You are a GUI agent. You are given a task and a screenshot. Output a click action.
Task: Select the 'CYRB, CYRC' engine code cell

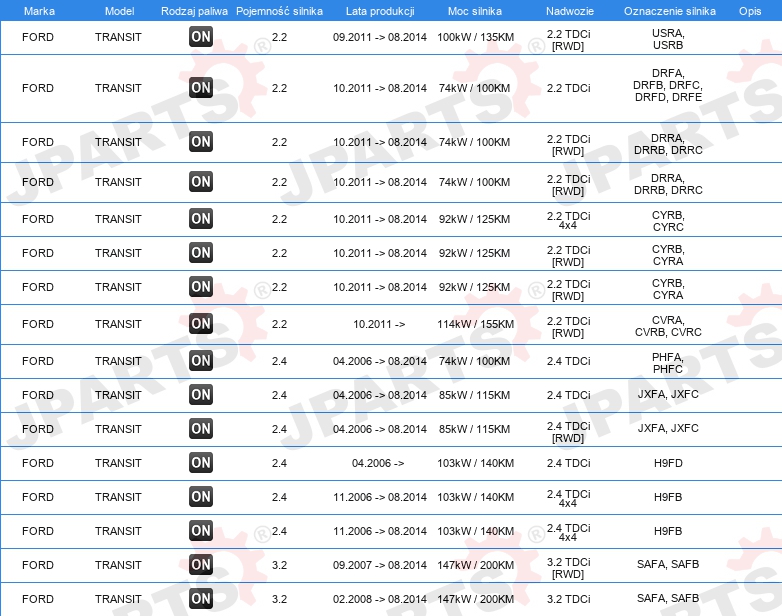[x=668, y=221]
